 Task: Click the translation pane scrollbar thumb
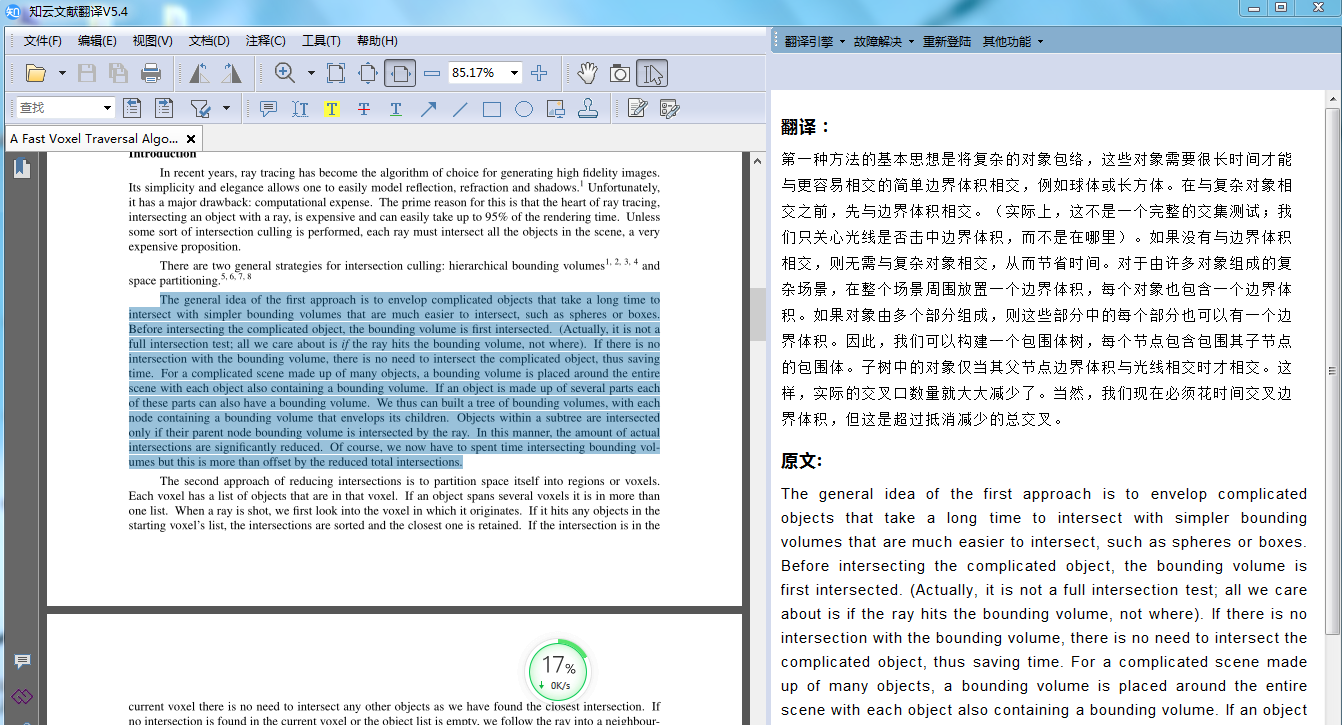(x=1332, y=370)
